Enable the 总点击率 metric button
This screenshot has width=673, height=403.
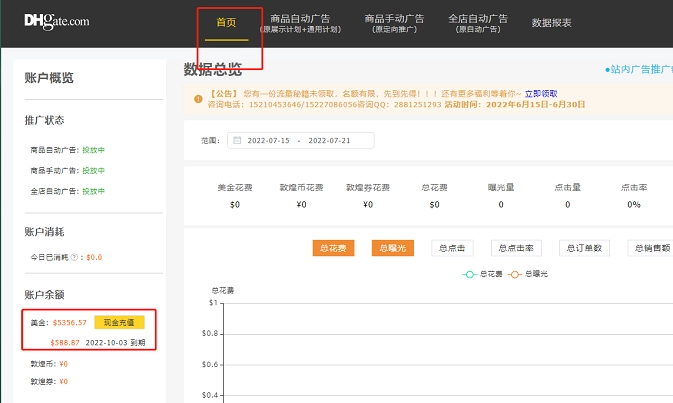pyautogui.click(x=516, y=248)
